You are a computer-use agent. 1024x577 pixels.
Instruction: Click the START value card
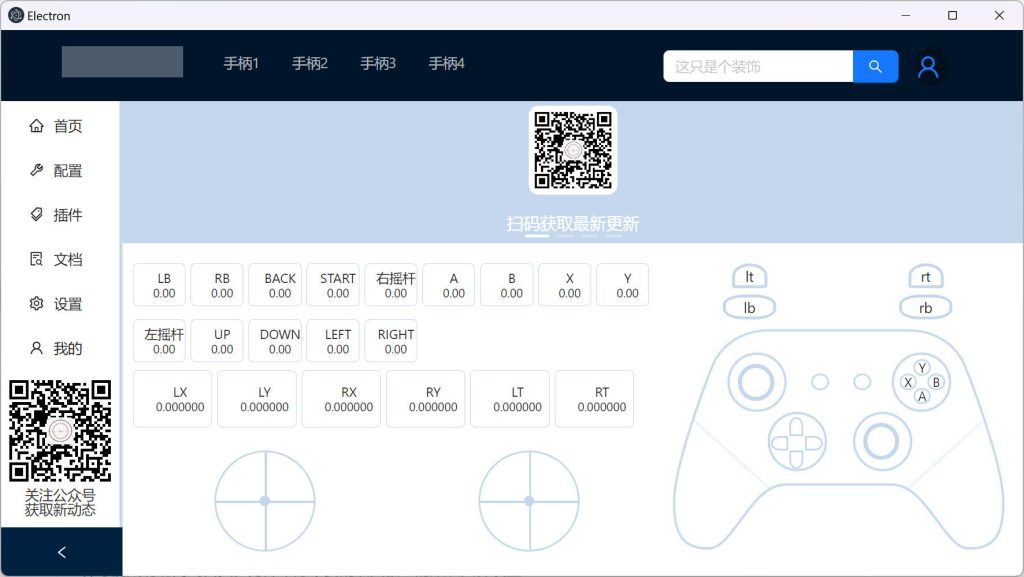coord(333,285)
